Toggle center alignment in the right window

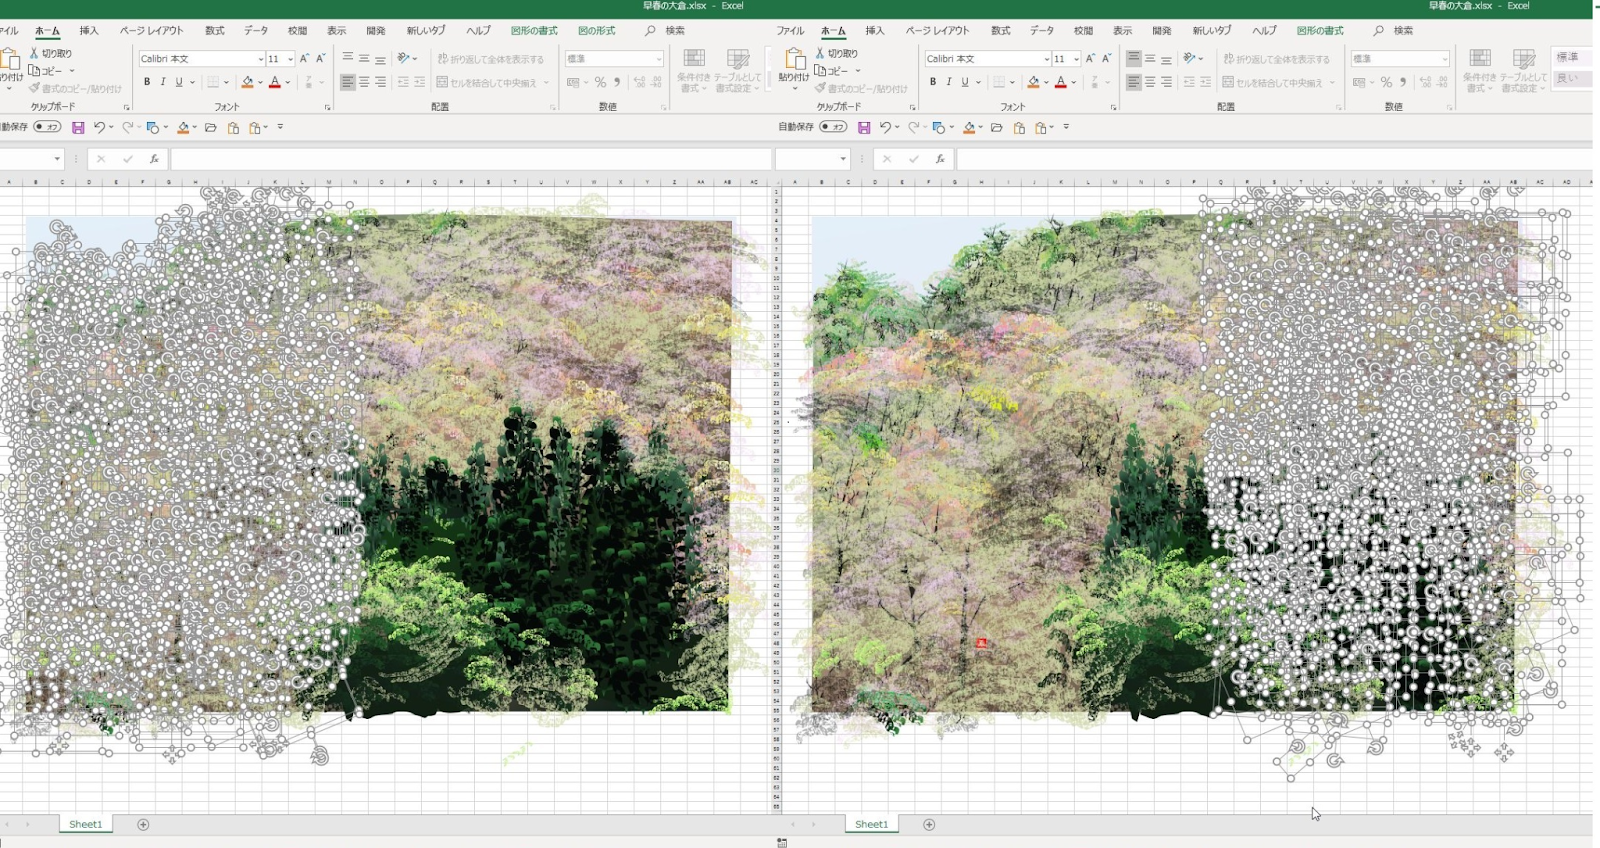click(x=1150, y=82)
